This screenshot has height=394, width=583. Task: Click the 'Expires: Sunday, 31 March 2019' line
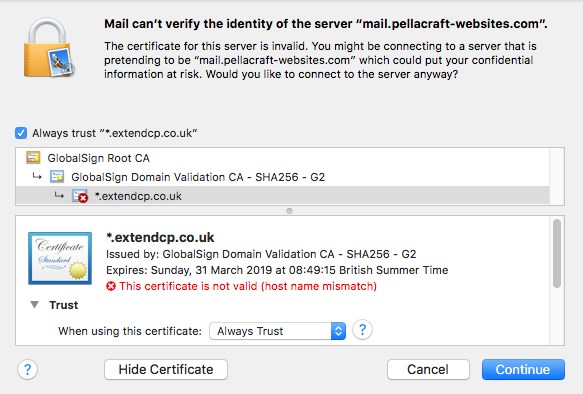[277, 270]
